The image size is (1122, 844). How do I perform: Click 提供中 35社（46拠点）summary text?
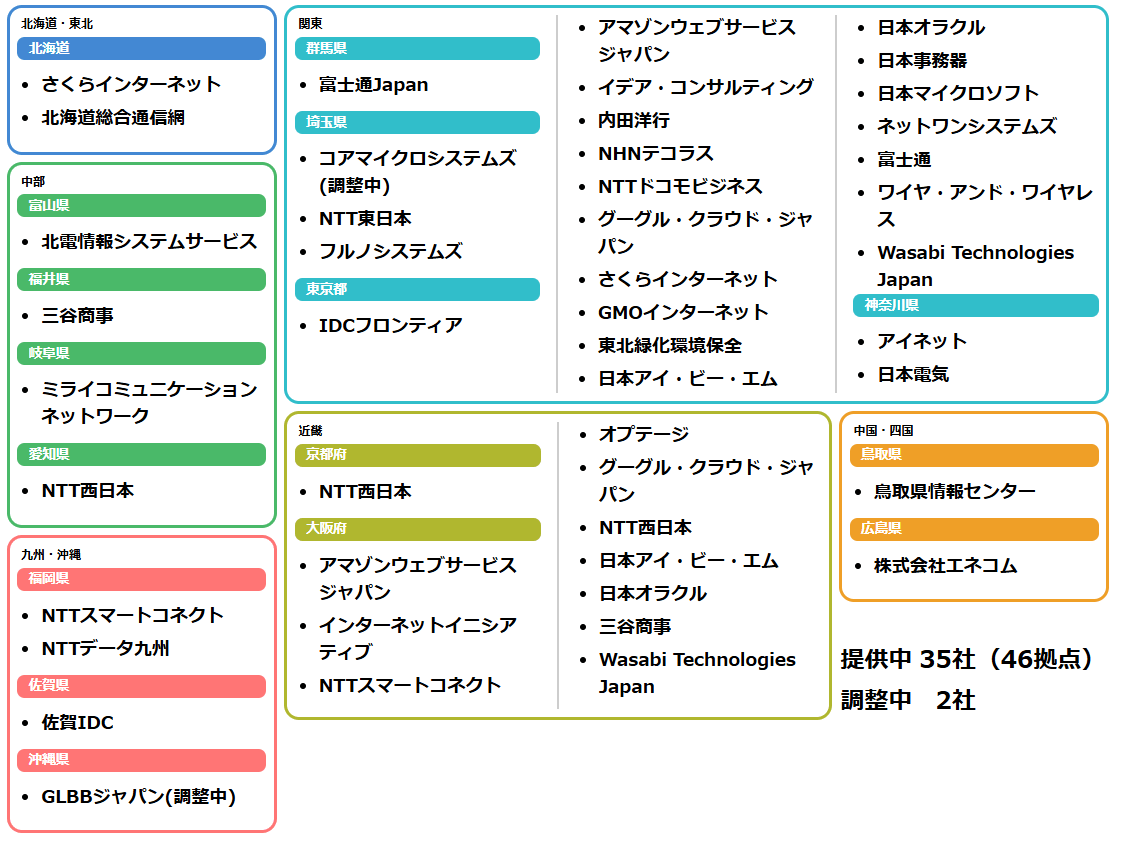pos(967,659)
